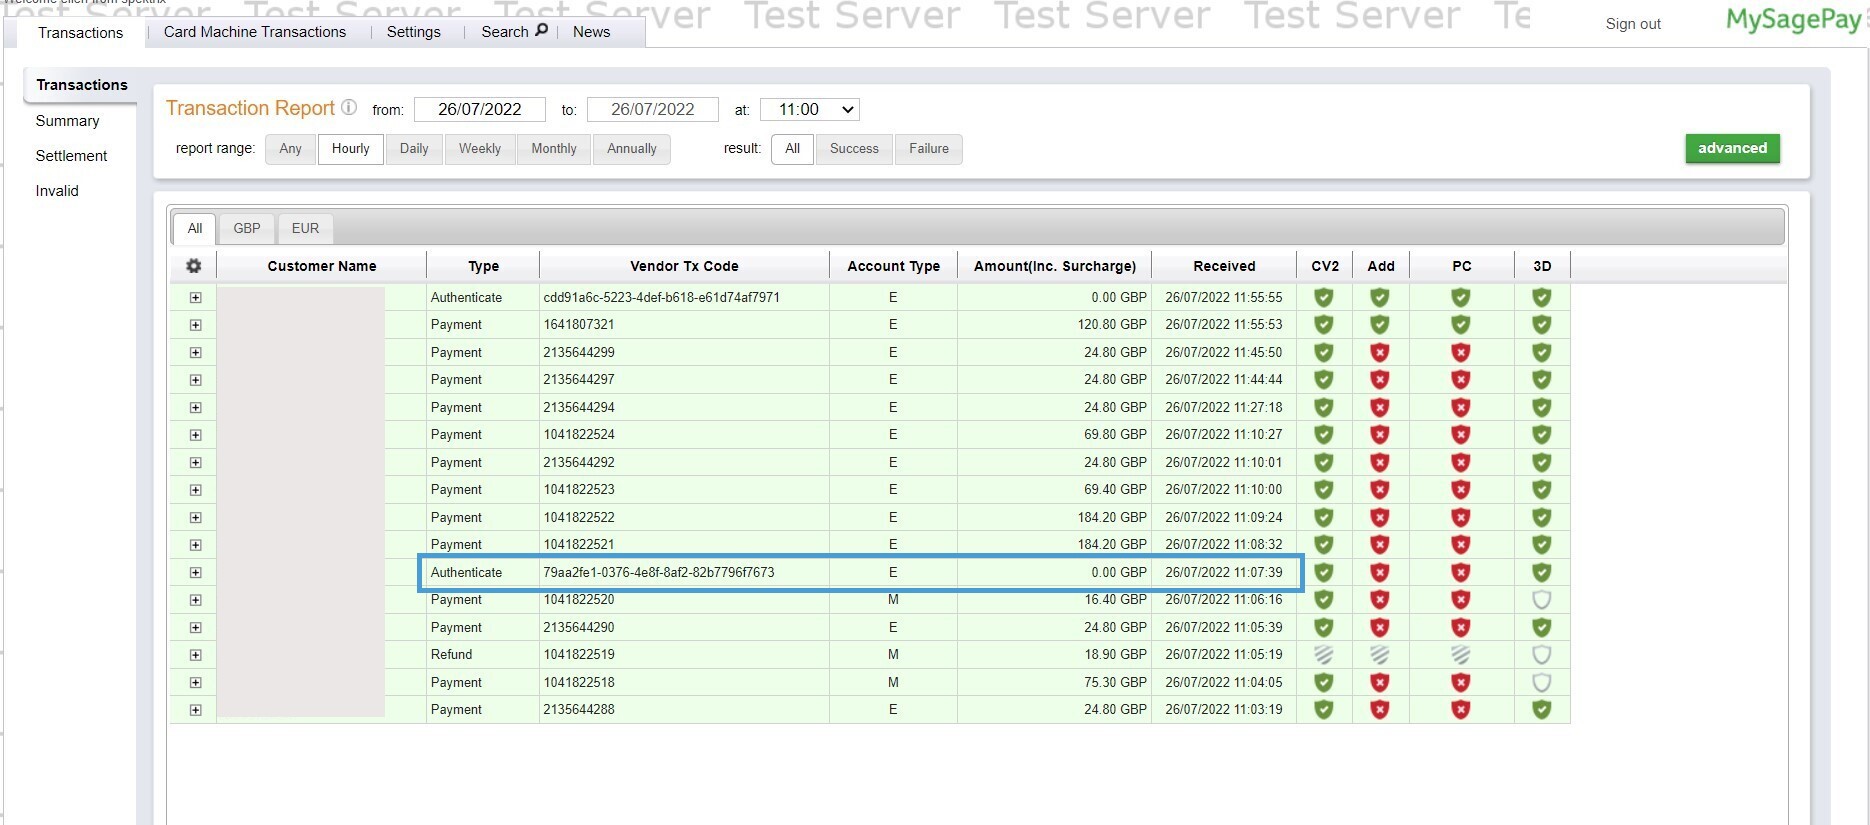The width and height of the screenshot is (1870, 825).
Task: Click 3D empty shield for Refund 1041822519
Action: tap(1542, 655)
